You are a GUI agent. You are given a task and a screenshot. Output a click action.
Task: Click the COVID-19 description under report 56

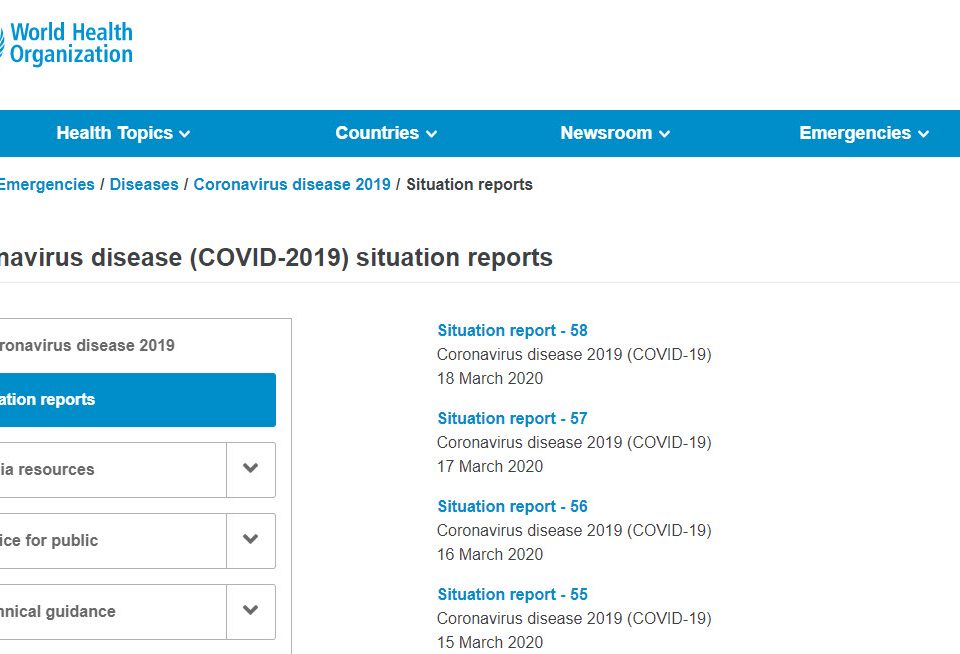574,530
